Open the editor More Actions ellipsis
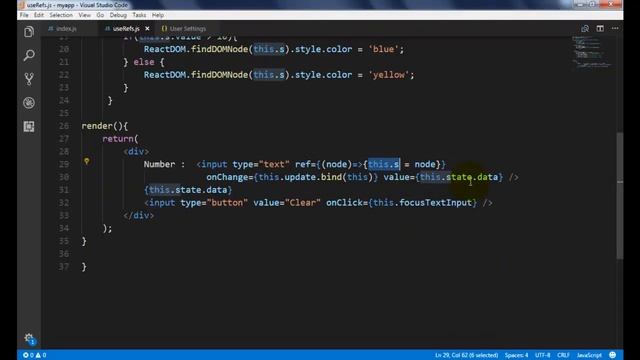This screenshot has height=360, width=640. 615,29
